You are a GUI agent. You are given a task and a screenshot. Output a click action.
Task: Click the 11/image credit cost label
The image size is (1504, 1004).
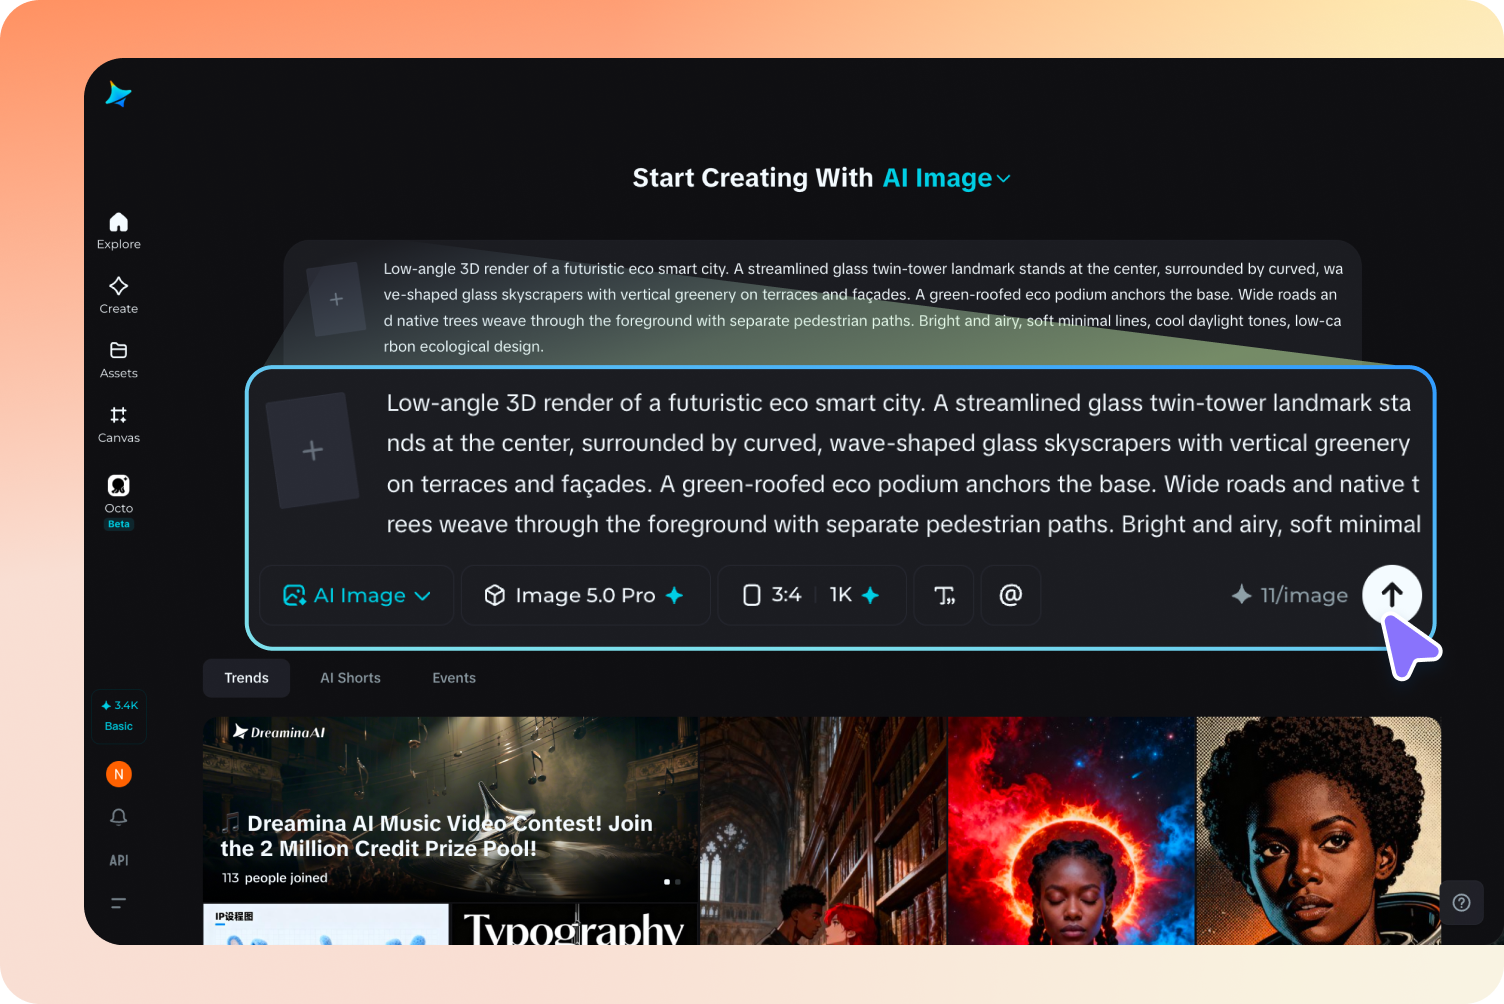click(1290, 595)
